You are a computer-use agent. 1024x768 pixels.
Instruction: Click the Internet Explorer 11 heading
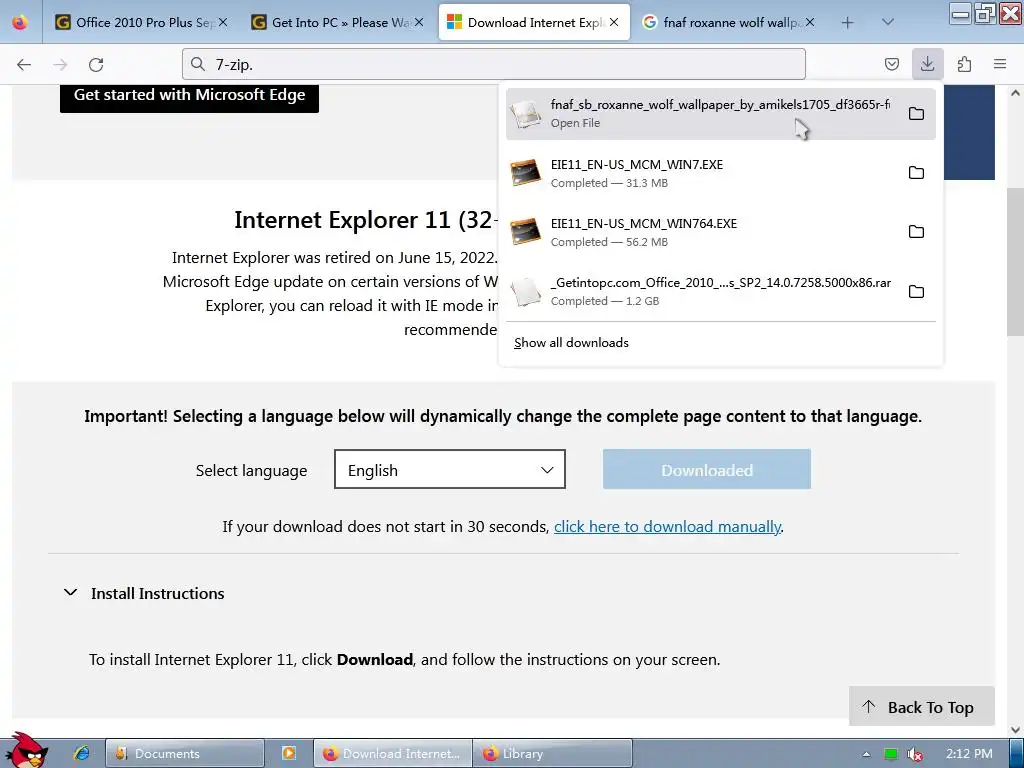pos(366,220)
